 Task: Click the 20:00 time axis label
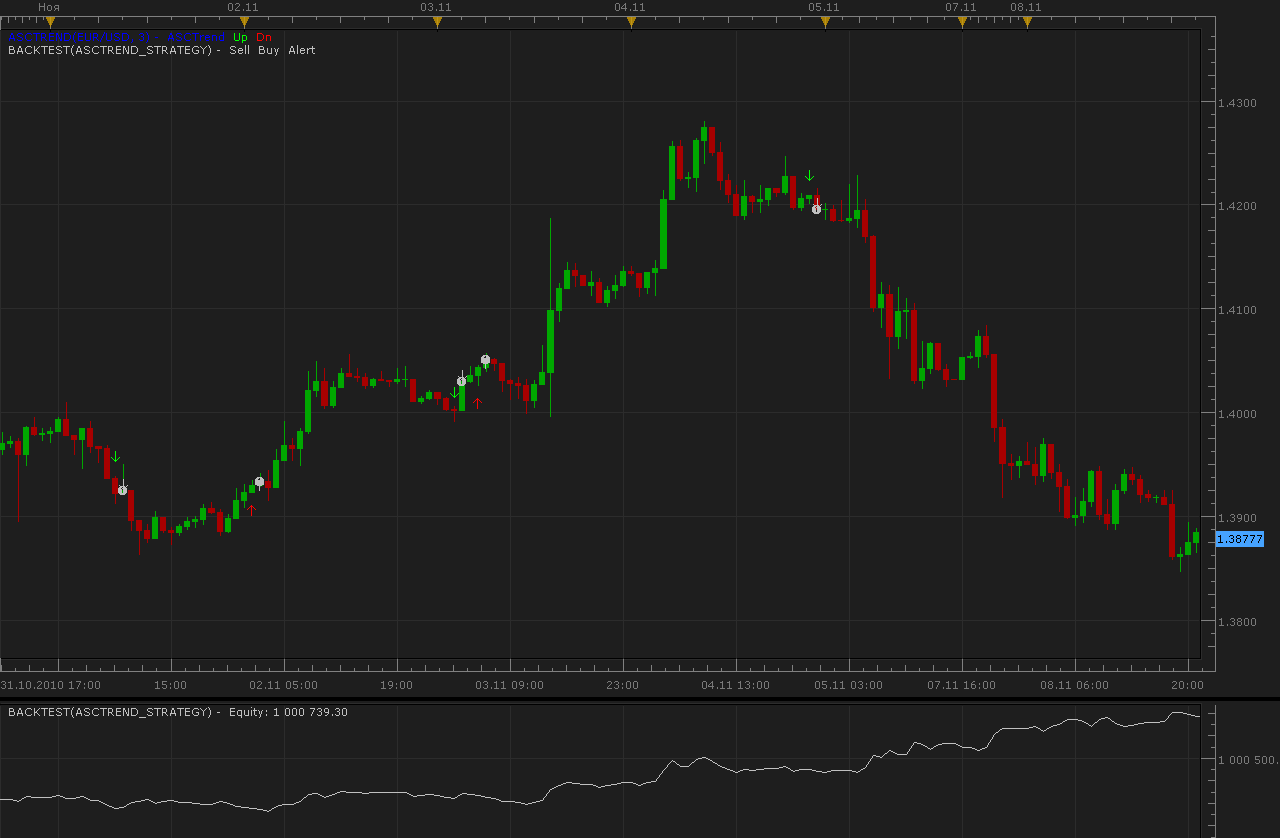[x=1188, y=685]
